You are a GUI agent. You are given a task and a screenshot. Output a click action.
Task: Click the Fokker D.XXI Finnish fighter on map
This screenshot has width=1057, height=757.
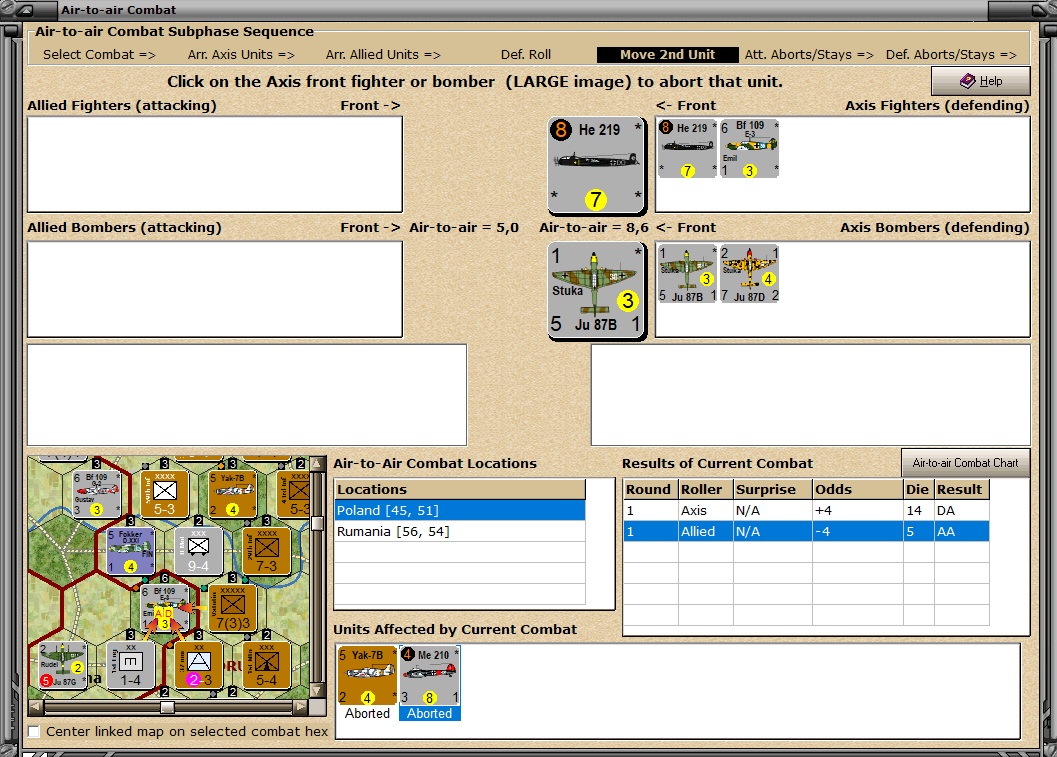click(131, 551)
